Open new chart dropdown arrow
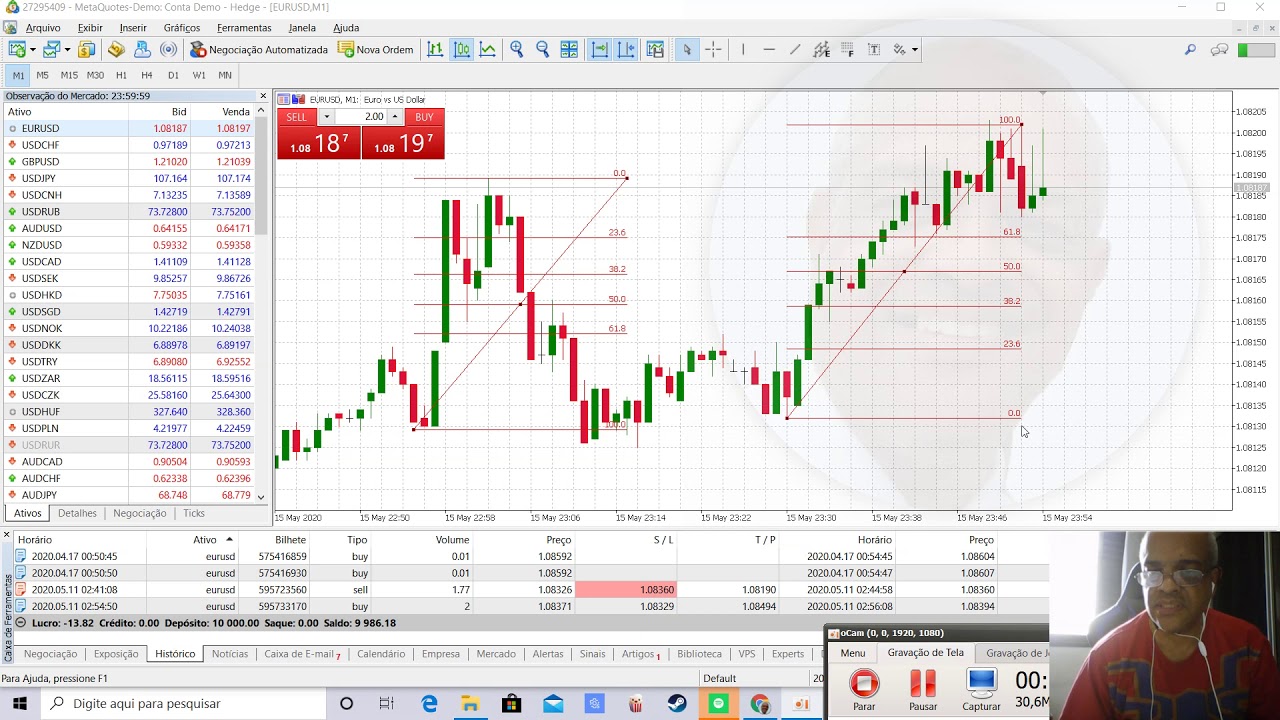This screenshot has height=720, width=1280. point(33,49)
